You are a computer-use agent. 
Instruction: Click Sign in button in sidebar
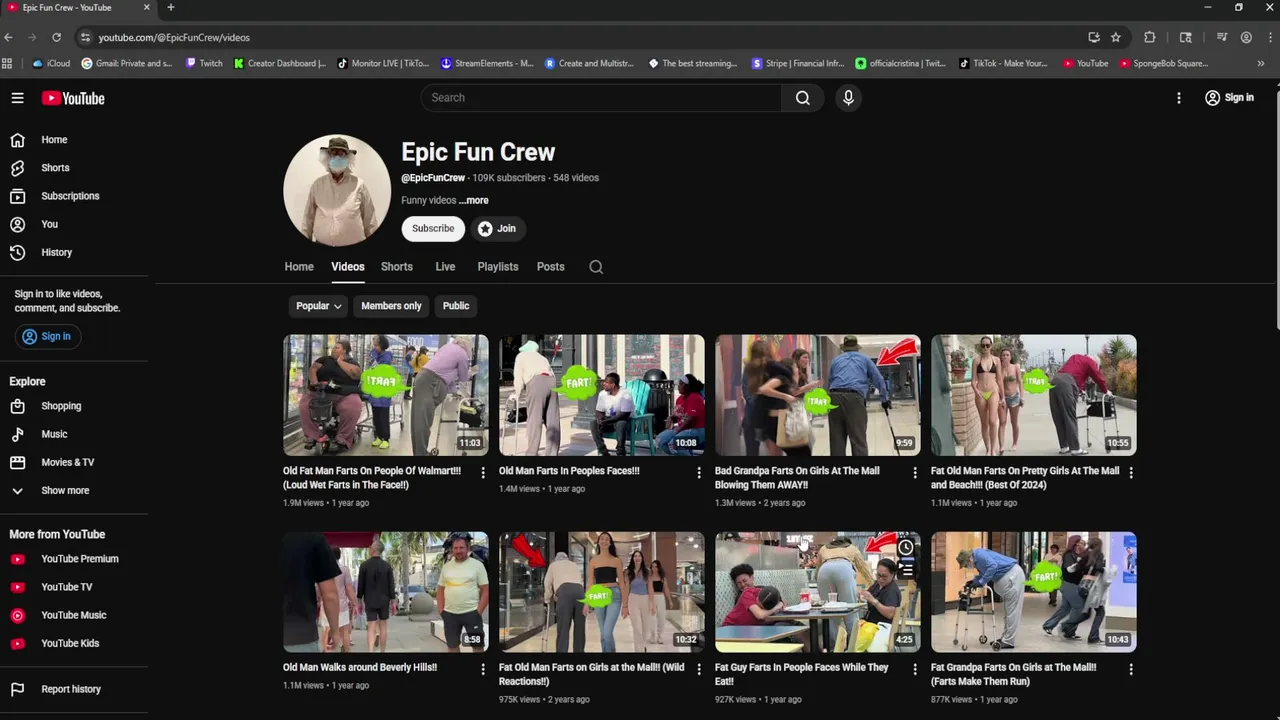click(x=47, y=337)
